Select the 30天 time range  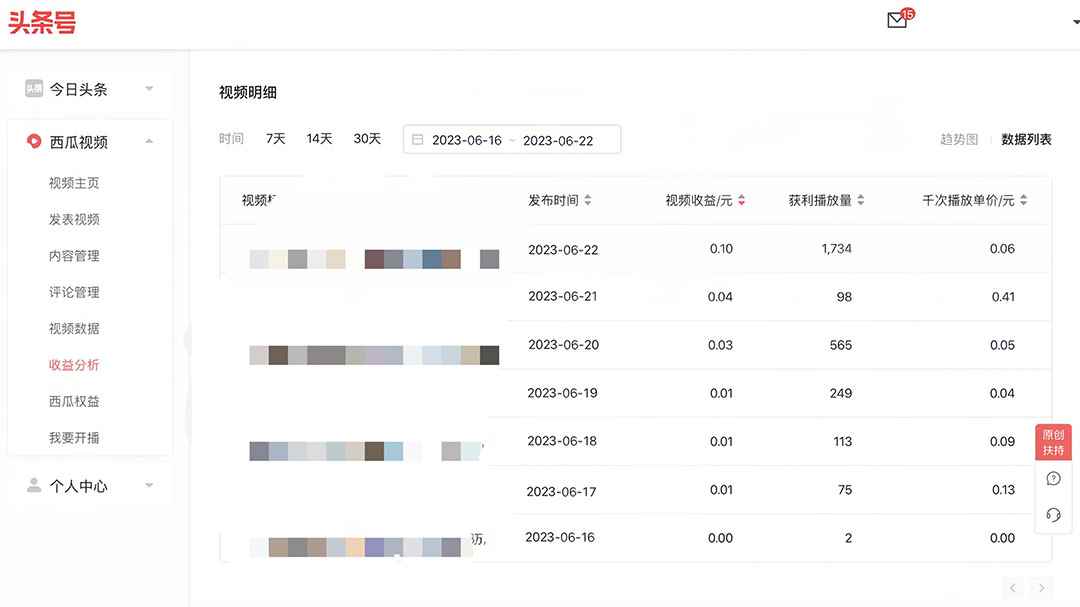pos(367,138)
